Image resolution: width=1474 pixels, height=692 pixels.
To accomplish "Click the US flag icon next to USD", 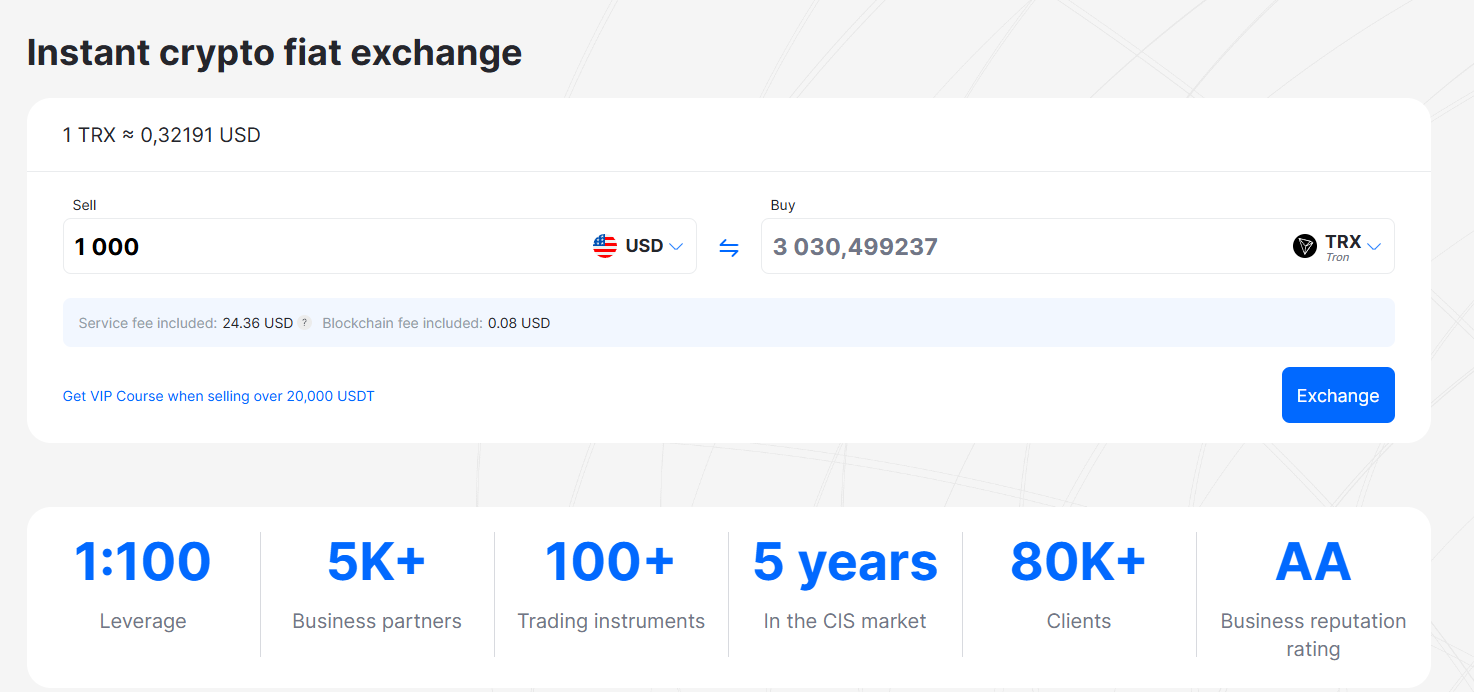I will 605,245.
